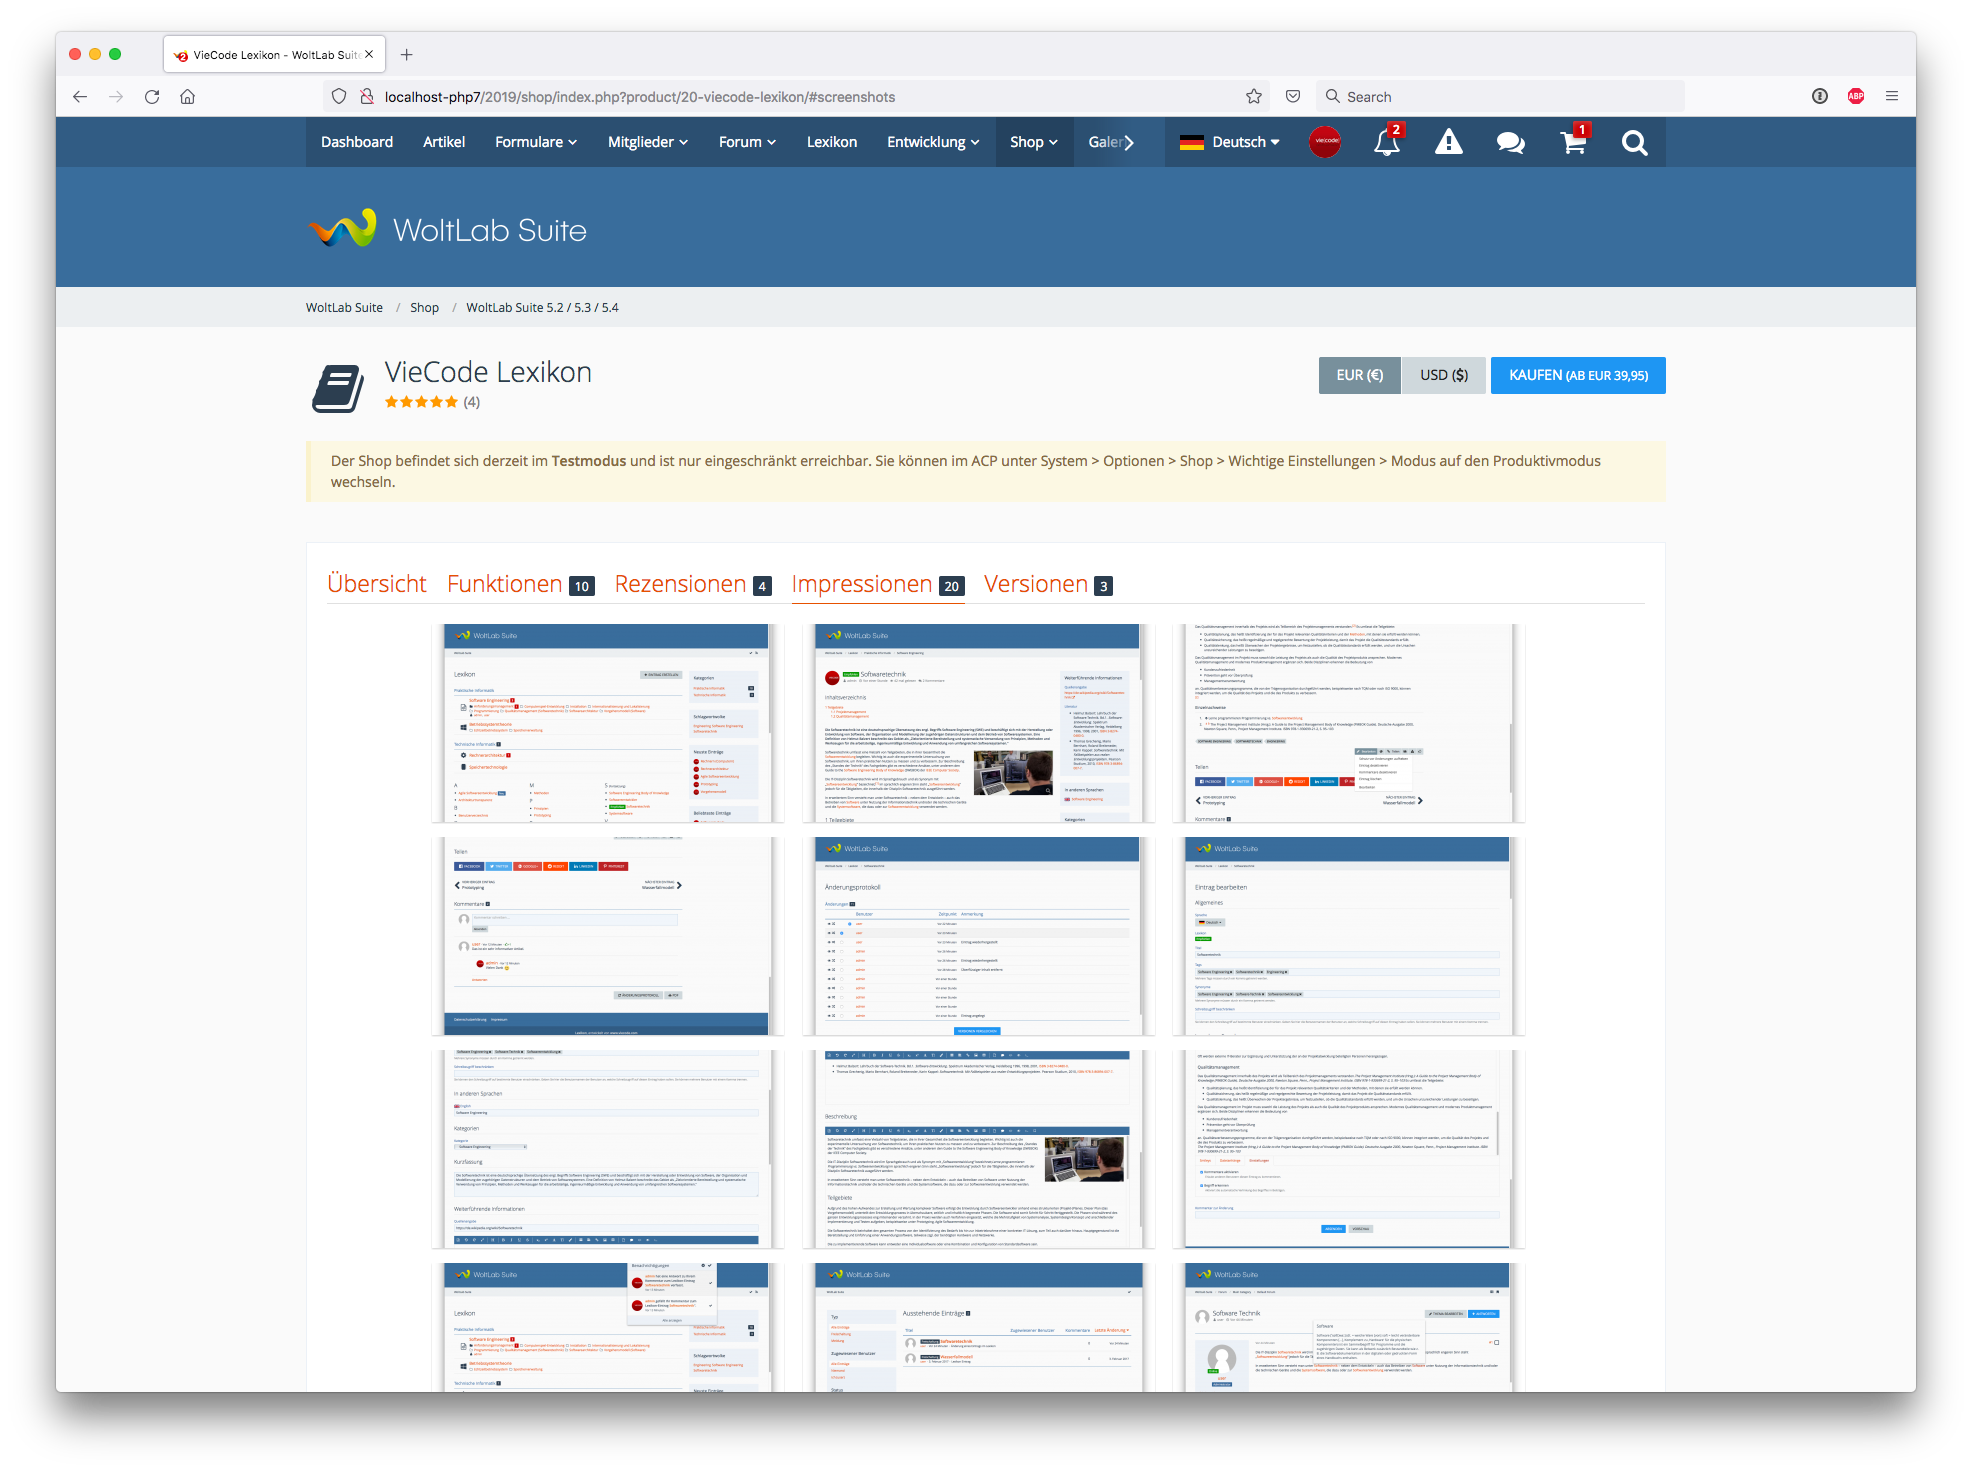Expand the Formulare dropdown menu
Image resolution: width=1972 pixels, height=1472 pixels.
536,142
